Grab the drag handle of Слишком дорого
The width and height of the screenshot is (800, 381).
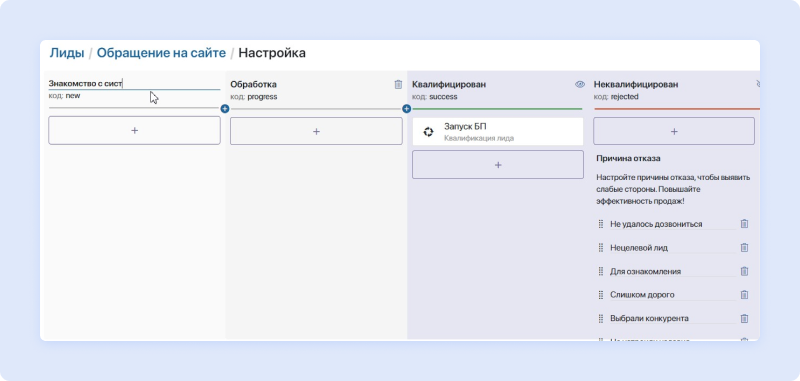[x=601, y=295]
